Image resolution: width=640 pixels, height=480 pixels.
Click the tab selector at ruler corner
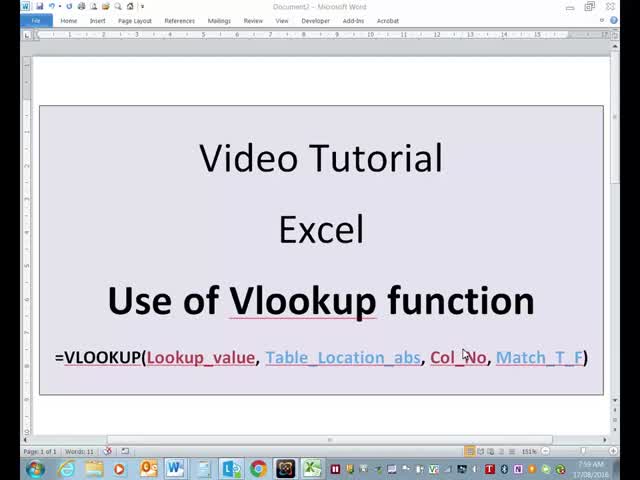[x=27, y=36]
